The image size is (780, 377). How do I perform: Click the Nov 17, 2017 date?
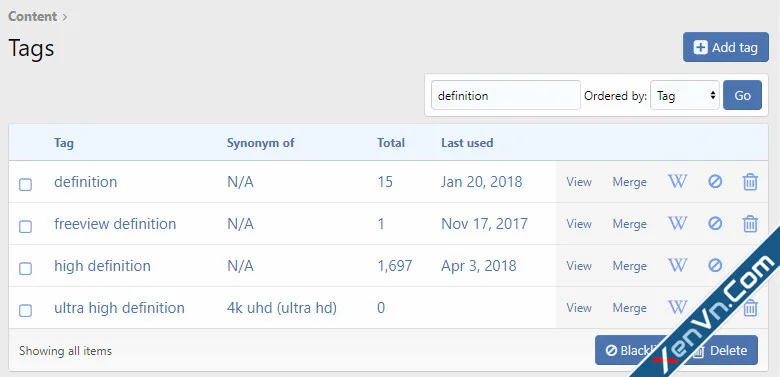click(485, 224)
